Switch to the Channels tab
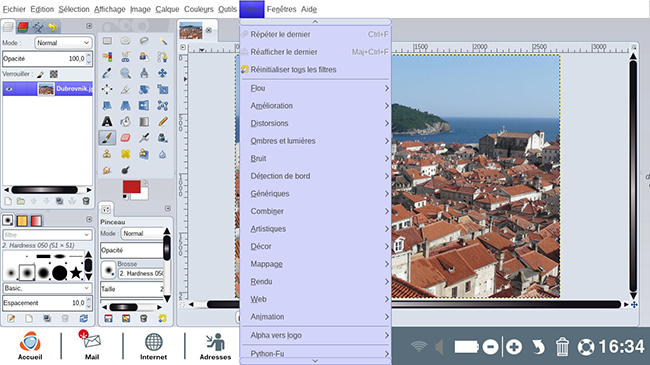Image resolution: width=650 pixels, height=365 pixels. pyautogui.click(x=23, y=27)
